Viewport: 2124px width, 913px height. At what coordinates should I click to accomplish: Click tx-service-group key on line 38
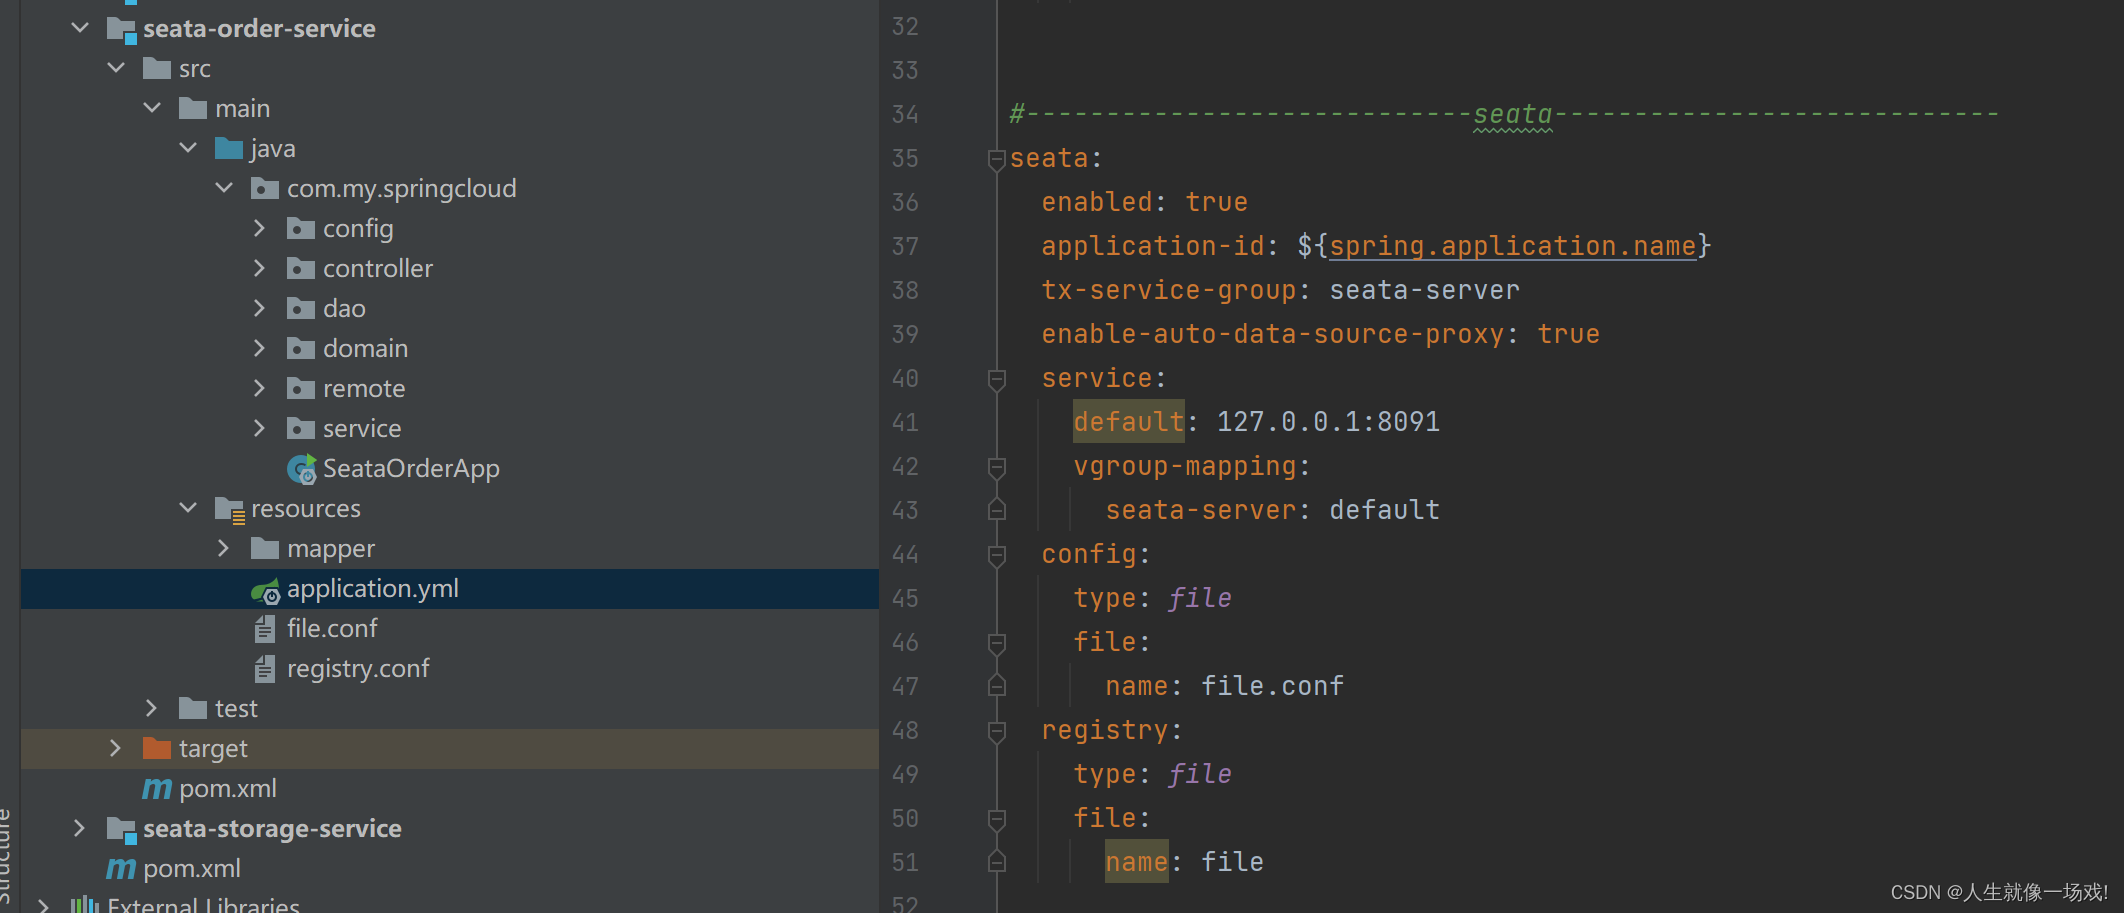click(x=1168, y=290)
